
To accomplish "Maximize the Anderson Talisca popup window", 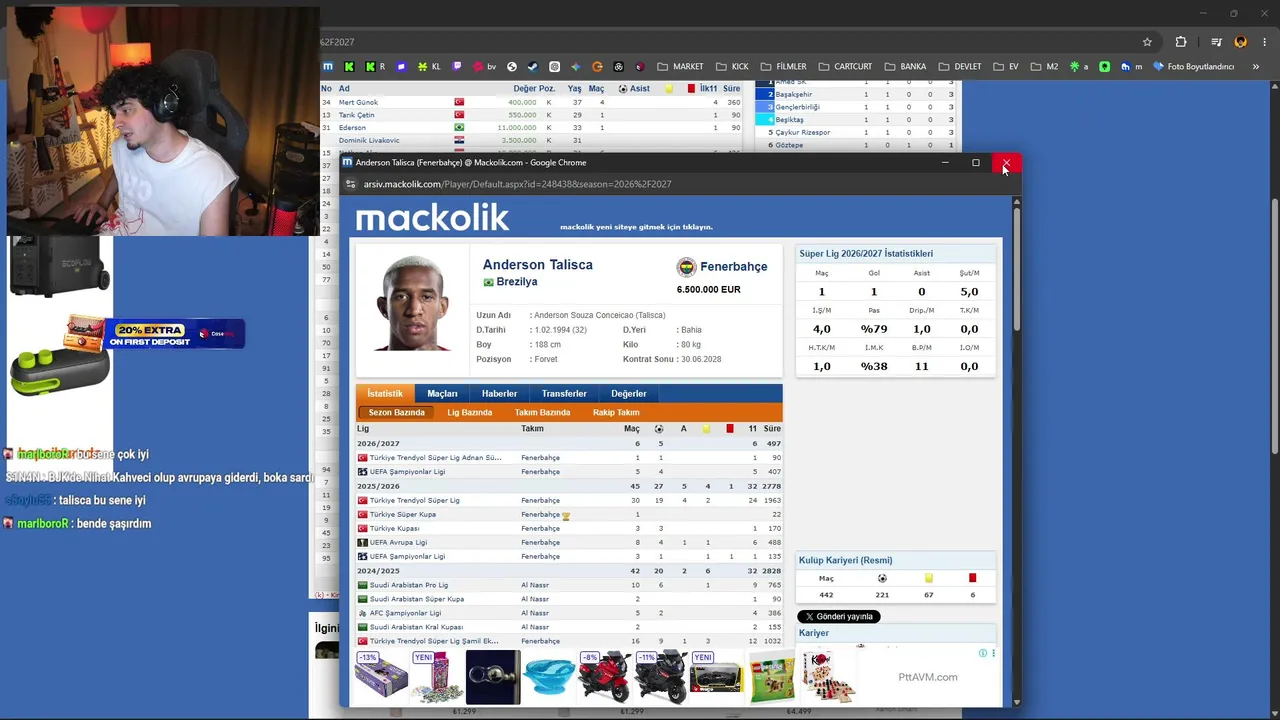I will click(x=976, y=163).
